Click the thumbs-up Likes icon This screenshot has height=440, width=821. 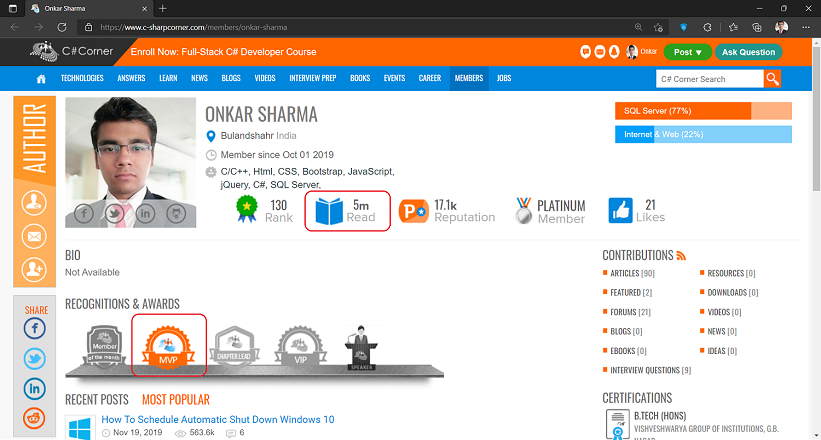[620, 211]
